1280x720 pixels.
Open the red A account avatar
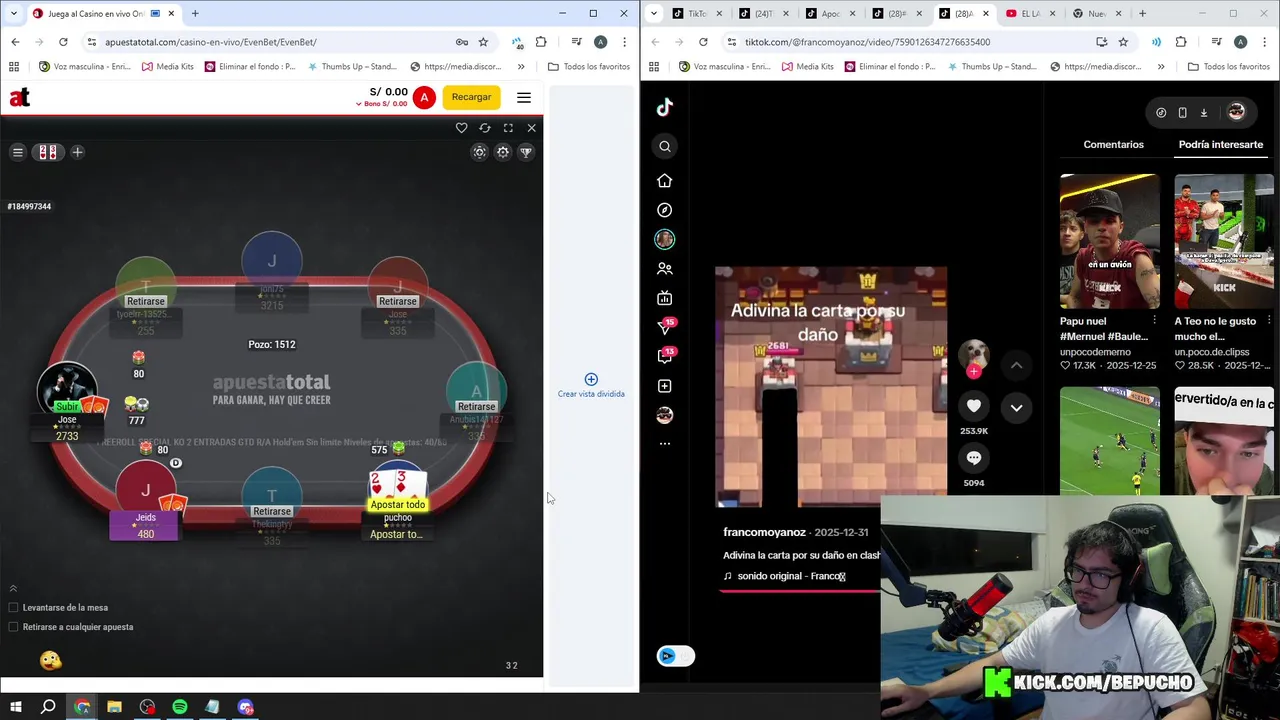(x=424, y=97)
